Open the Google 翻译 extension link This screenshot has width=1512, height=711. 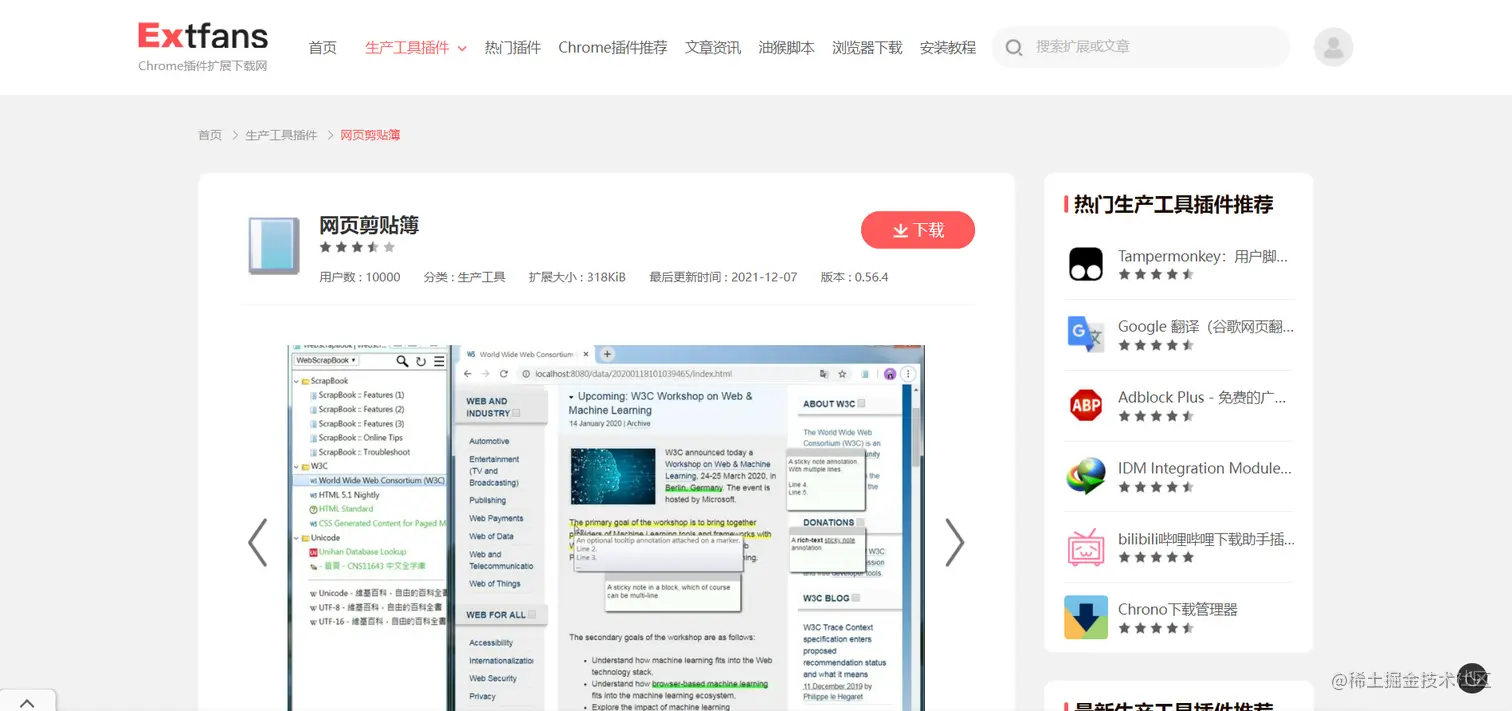[1206, 326]
